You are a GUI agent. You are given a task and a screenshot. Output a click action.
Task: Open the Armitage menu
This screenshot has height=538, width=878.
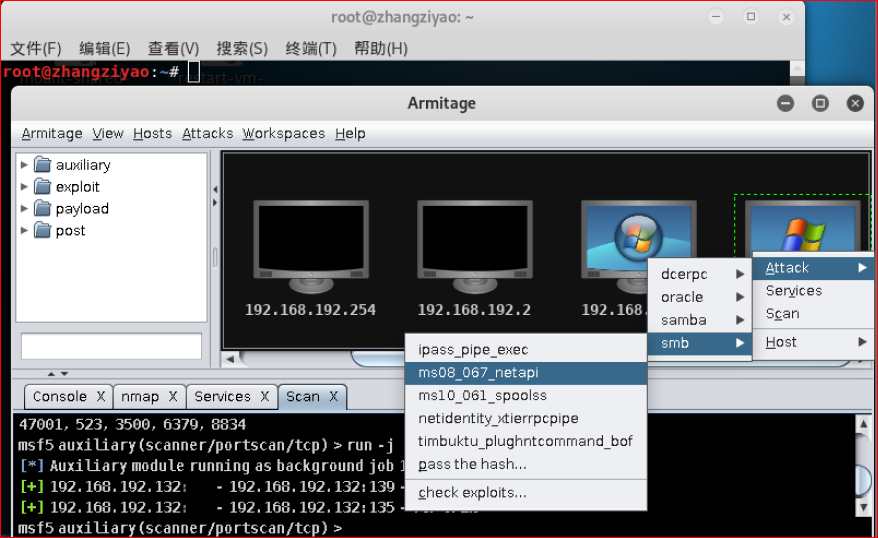tap(52, 133)
